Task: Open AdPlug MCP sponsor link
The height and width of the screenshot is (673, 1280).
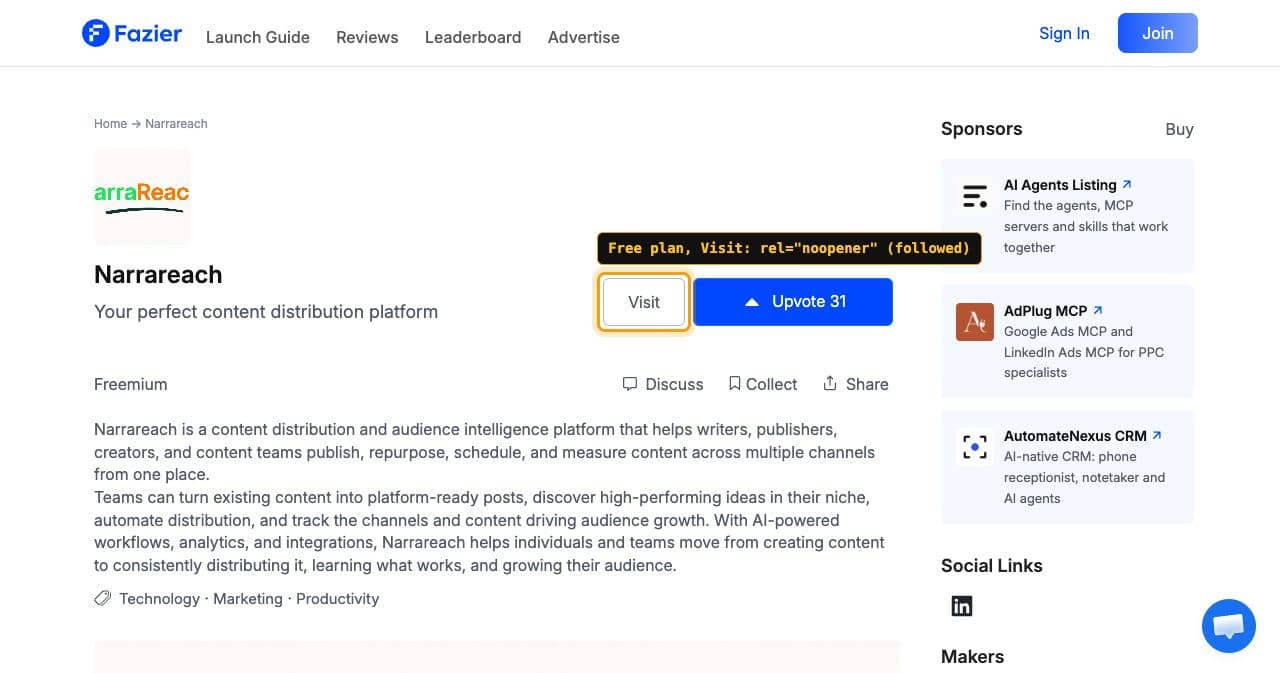Action: click(x=1046, y=311)
